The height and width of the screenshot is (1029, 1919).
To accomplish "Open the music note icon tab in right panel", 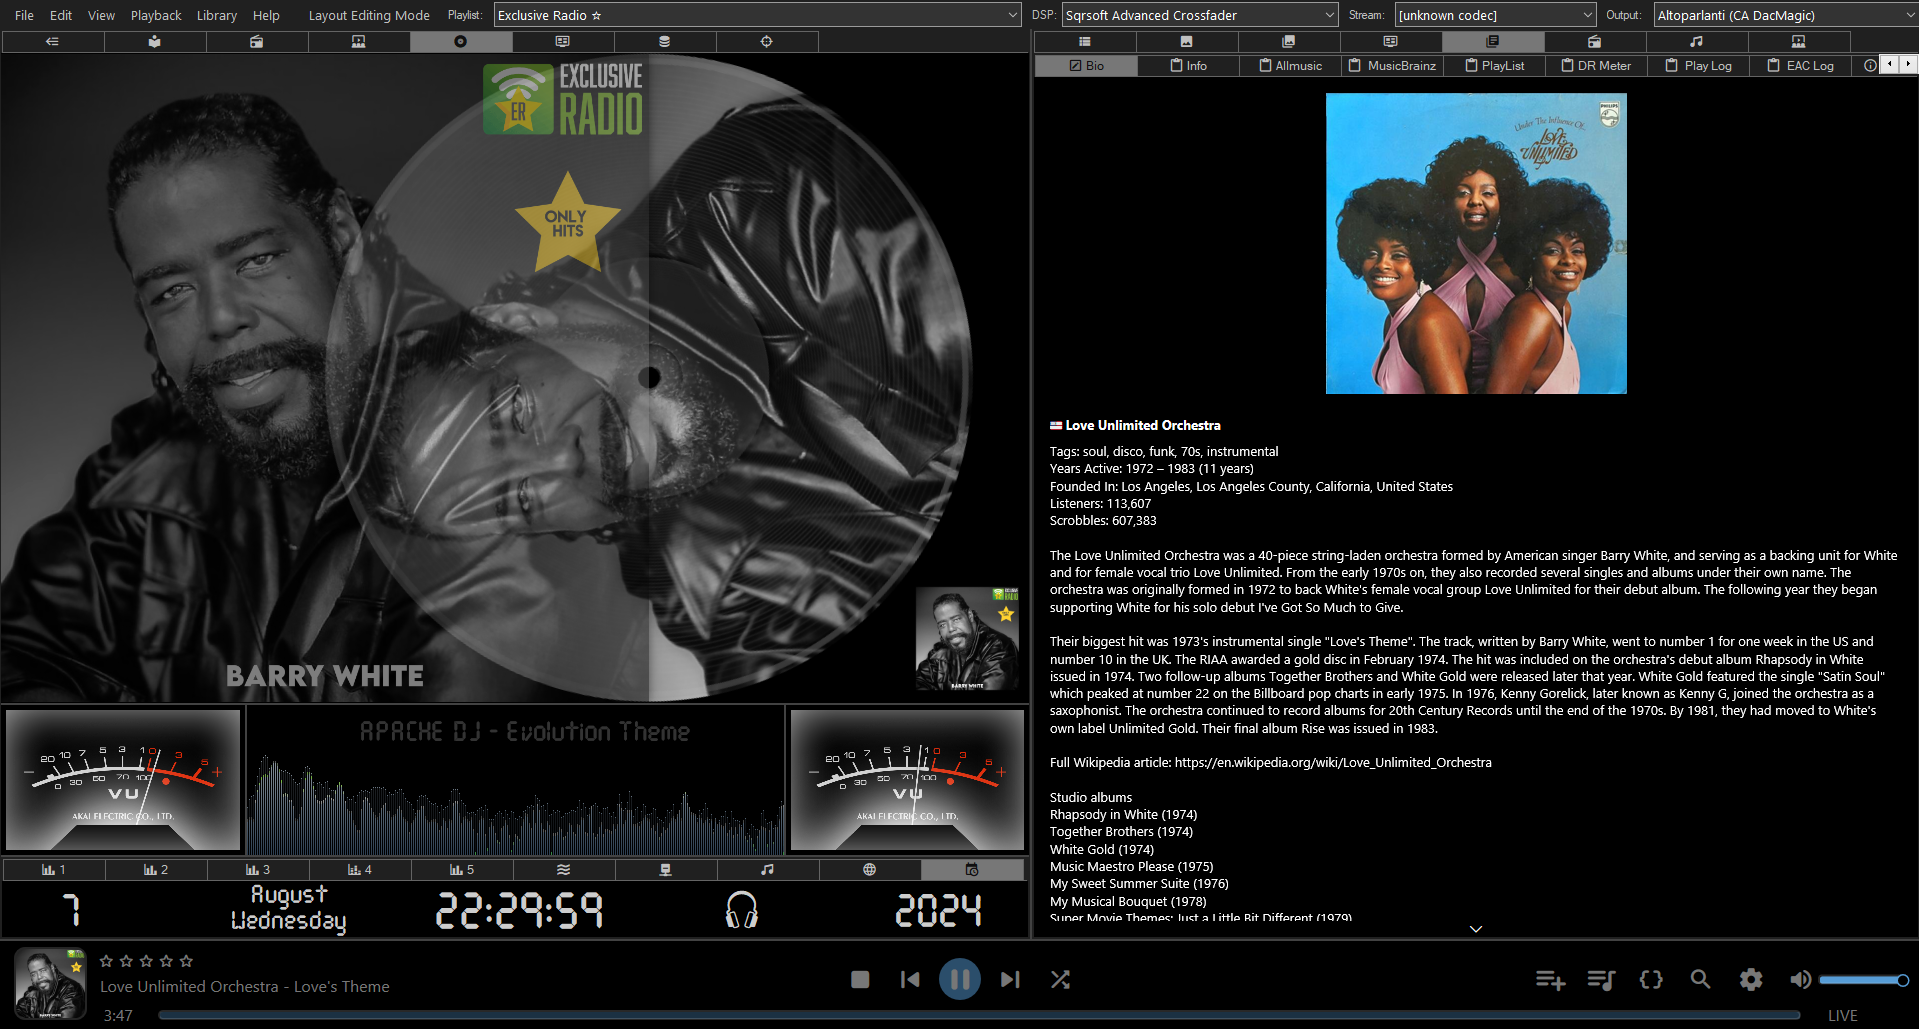I will coord(1696,42).
